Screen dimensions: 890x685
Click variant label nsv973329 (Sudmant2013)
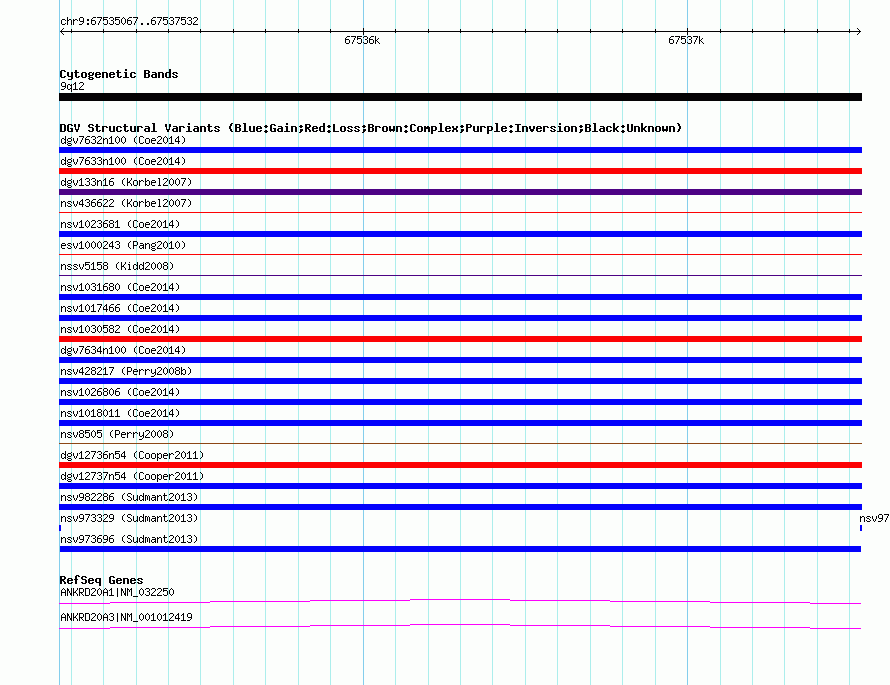pos(129,518)
